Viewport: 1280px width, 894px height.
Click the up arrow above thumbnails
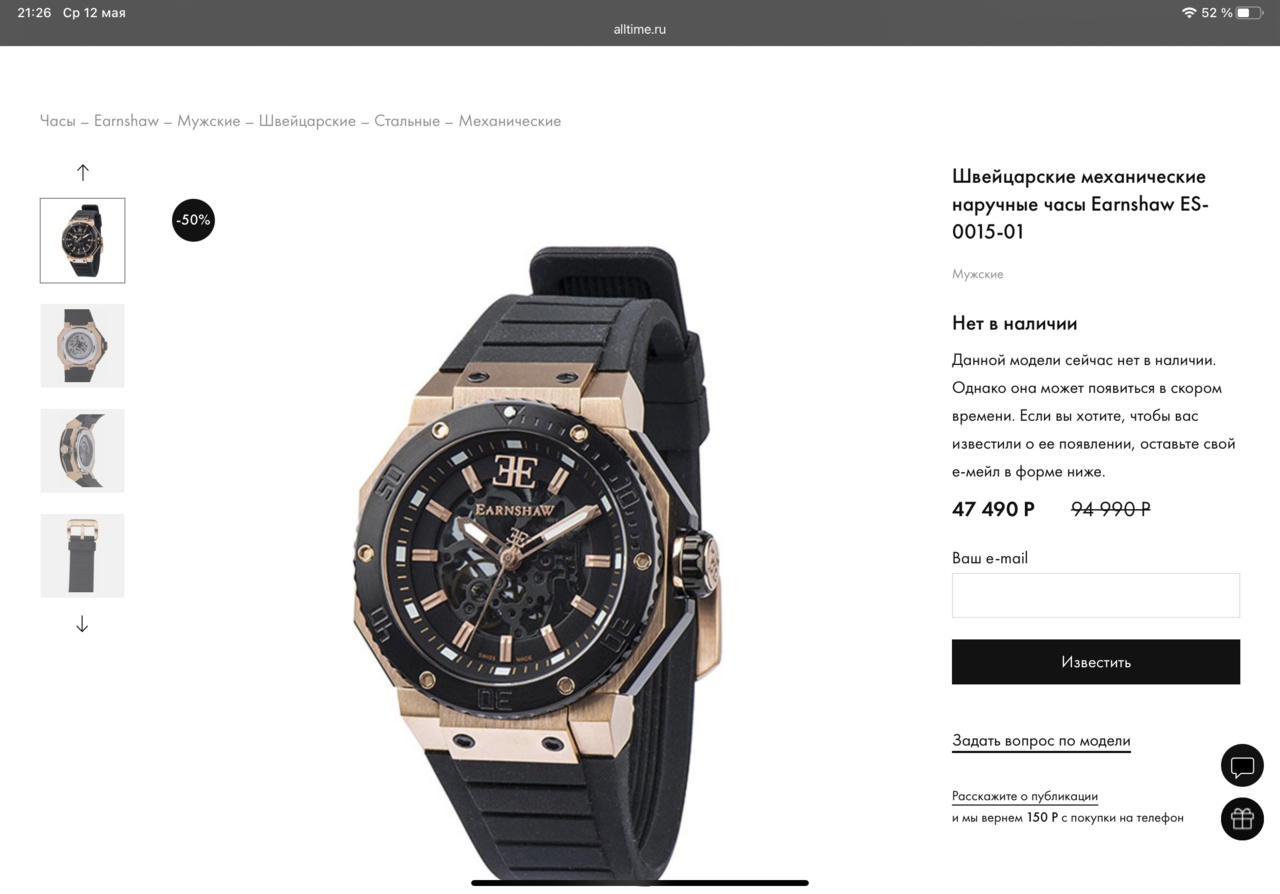[x=83, y=172]
